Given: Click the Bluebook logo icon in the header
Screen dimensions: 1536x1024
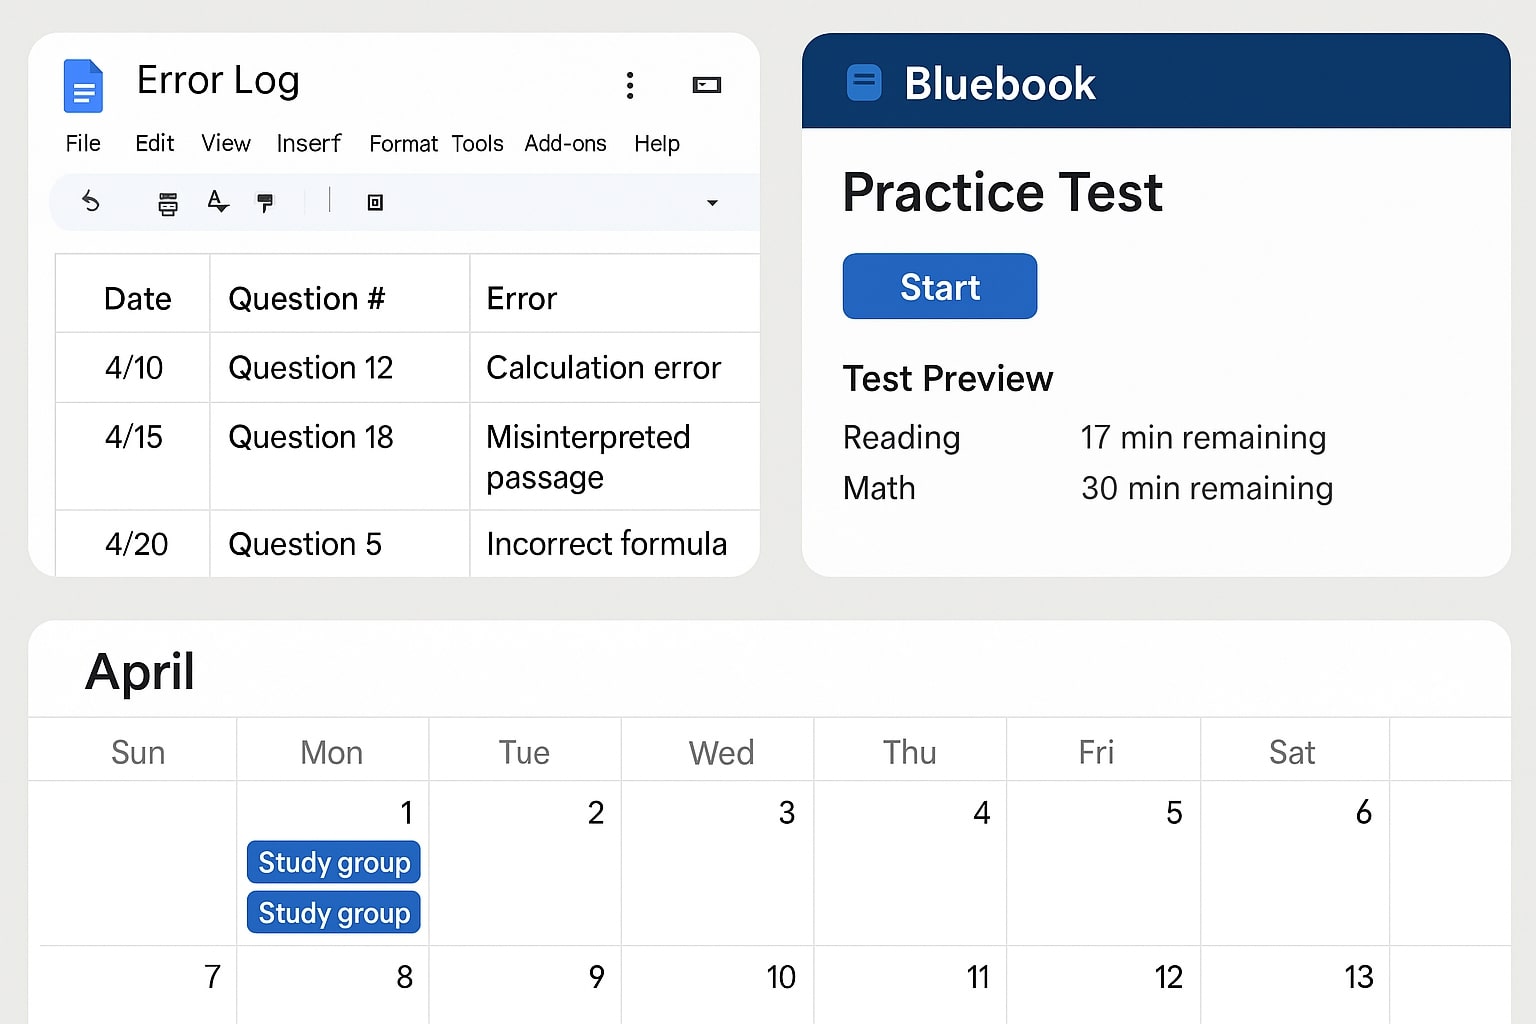Looking at the screenshot, I should click(x=864, y=83).
